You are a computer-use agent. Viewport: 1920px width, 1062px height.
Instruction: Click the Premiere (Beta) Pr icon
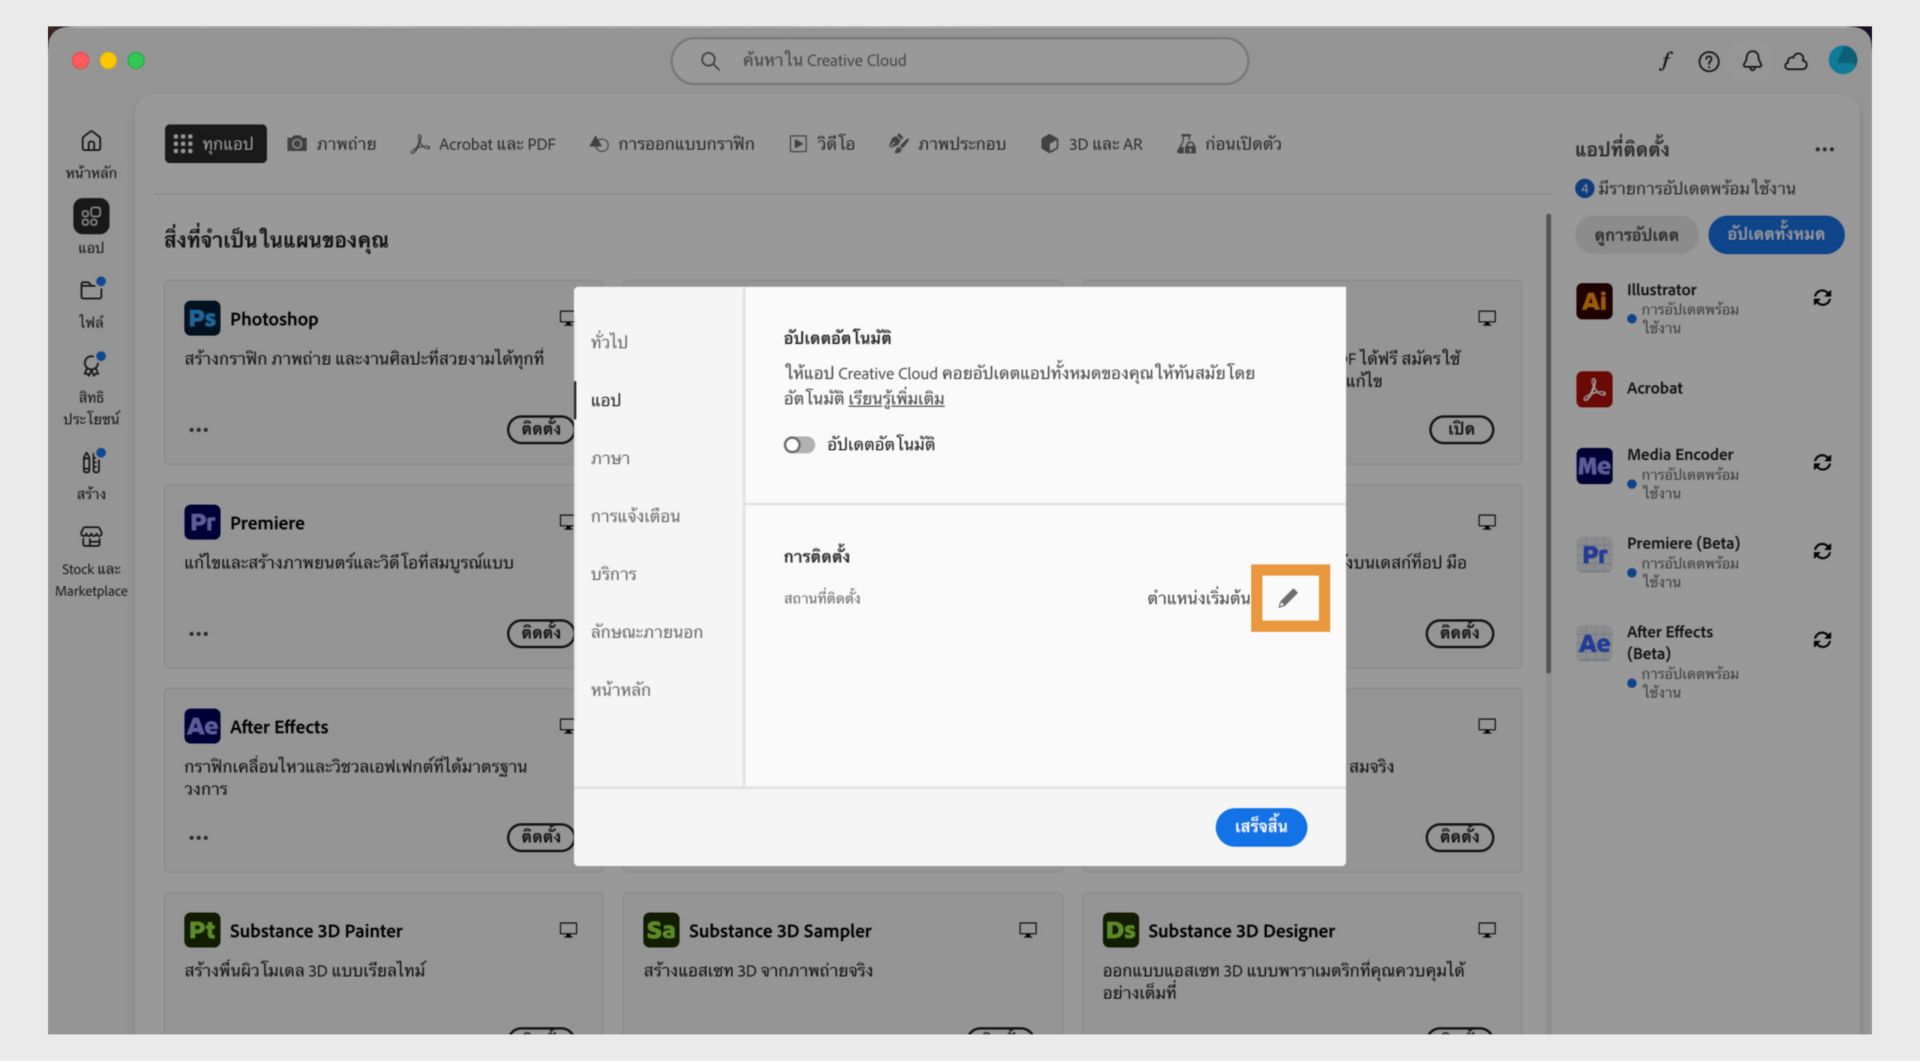pyautogui.click(x=1594, y=555)
